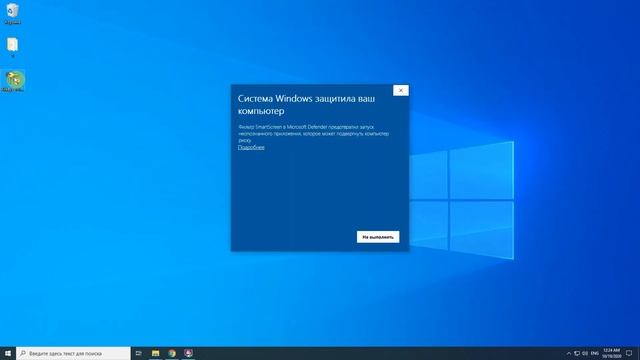
Task: Close the SmartScreen warning dialog
Action: tap(401, 90)
